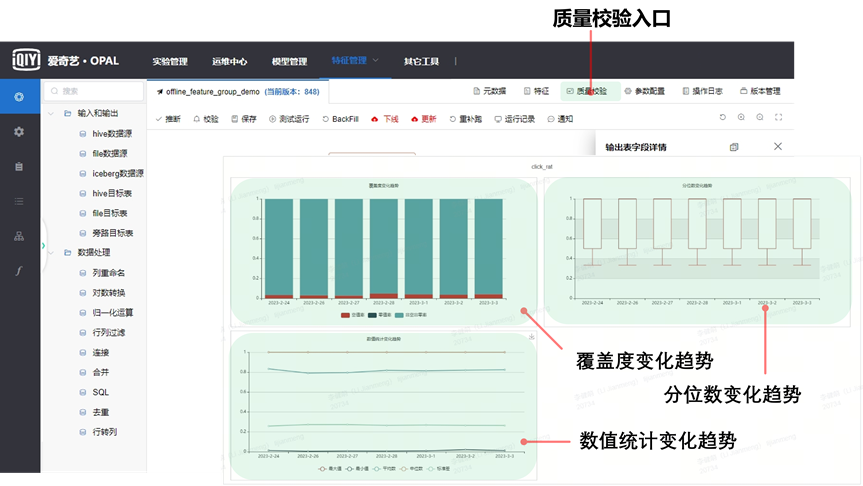Close the output table field details panel
The image size is (863, 486).
(778, 147)
